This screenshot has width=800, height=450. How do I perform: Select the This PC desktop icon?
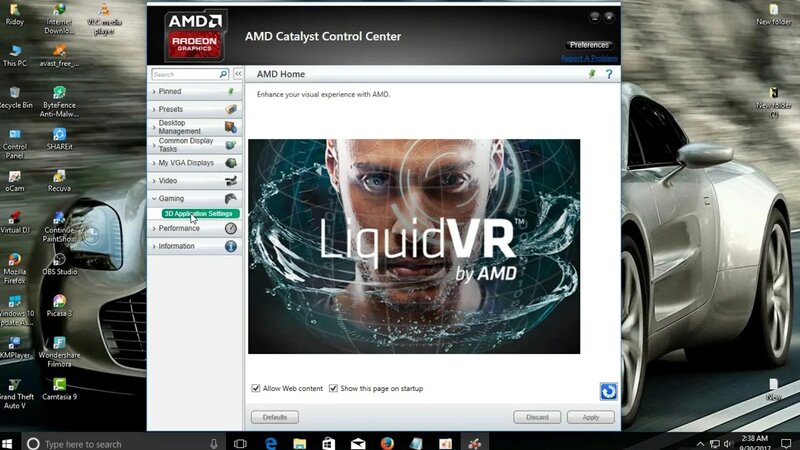(x=15, y=56)
